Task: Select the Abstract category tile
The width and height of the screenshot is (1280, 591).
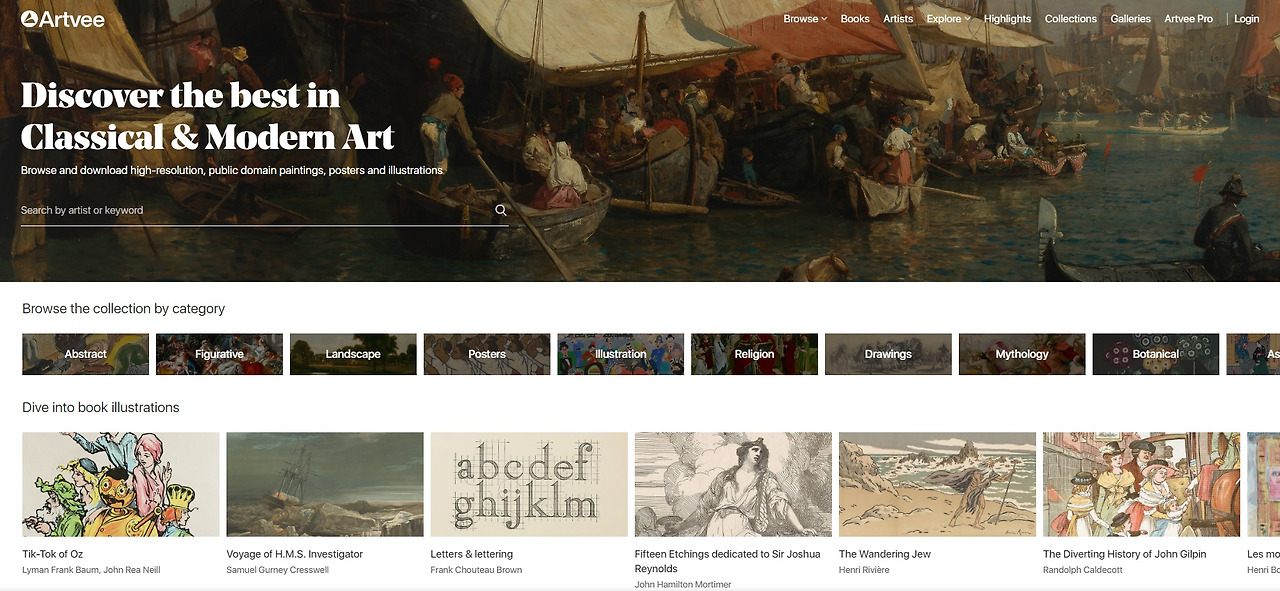Action: (x=85, y=354)
